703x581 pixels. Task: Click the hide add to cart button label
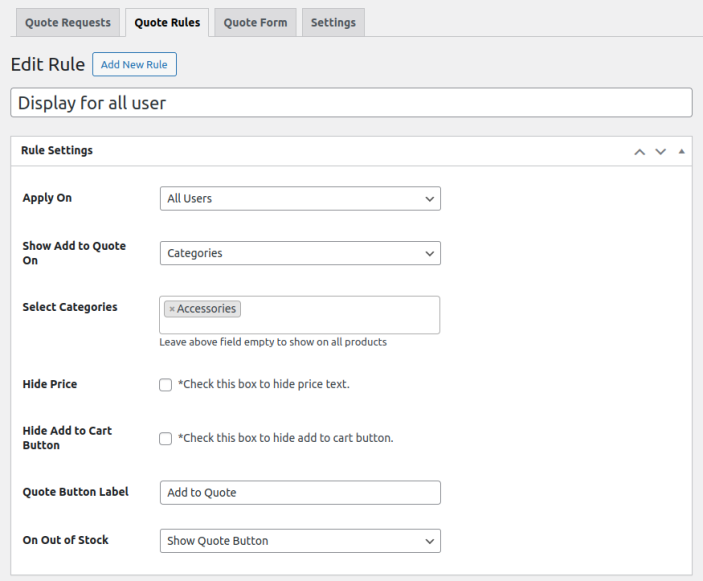tap(286, 439)
